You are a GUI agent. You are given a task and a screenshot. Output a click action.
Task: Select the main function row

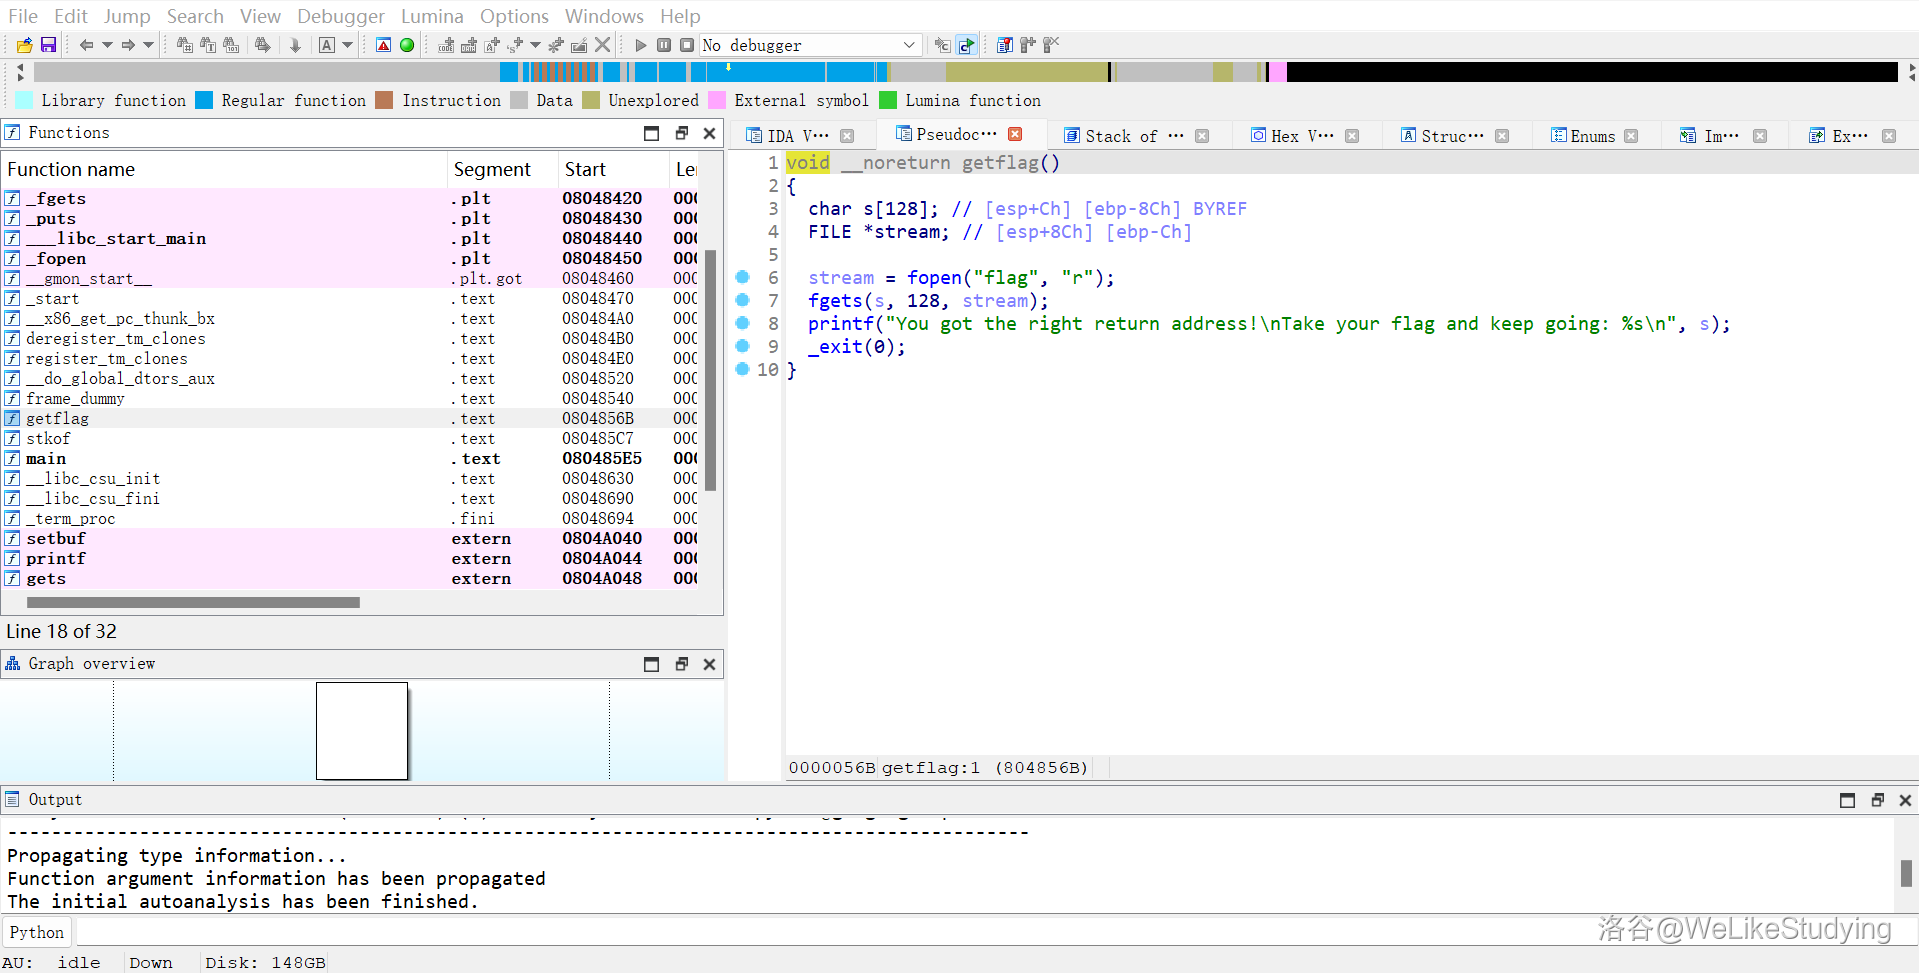click(x=46, y=458)
